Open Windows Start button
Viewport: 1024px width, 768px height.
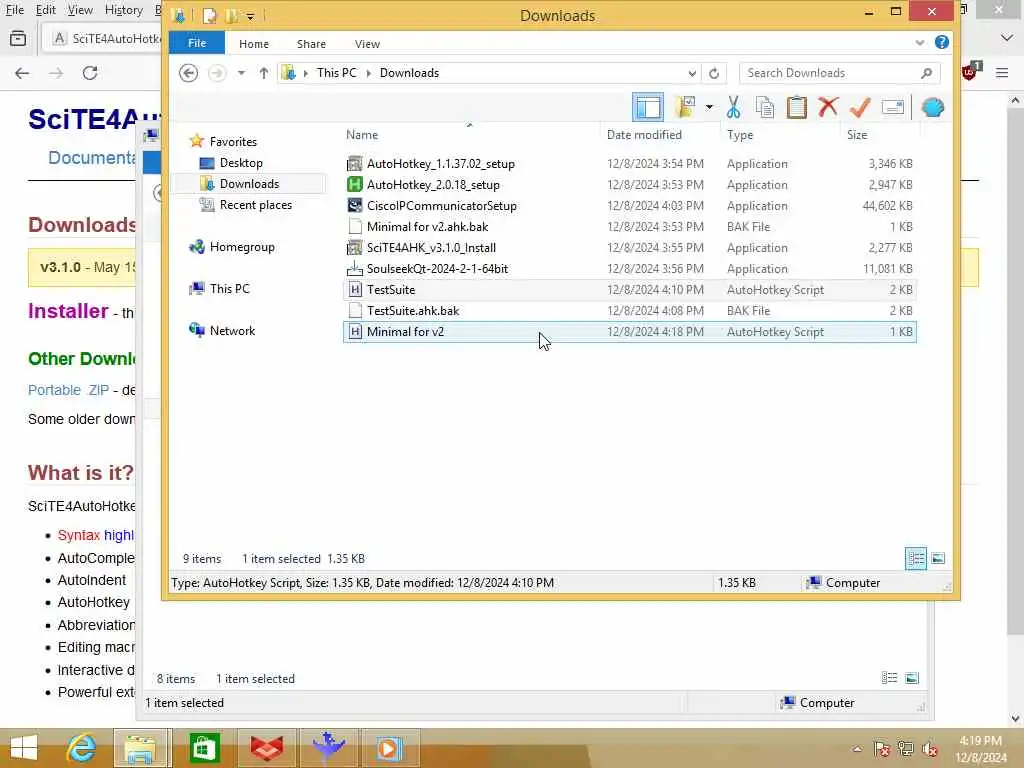[x=24, y=748]
